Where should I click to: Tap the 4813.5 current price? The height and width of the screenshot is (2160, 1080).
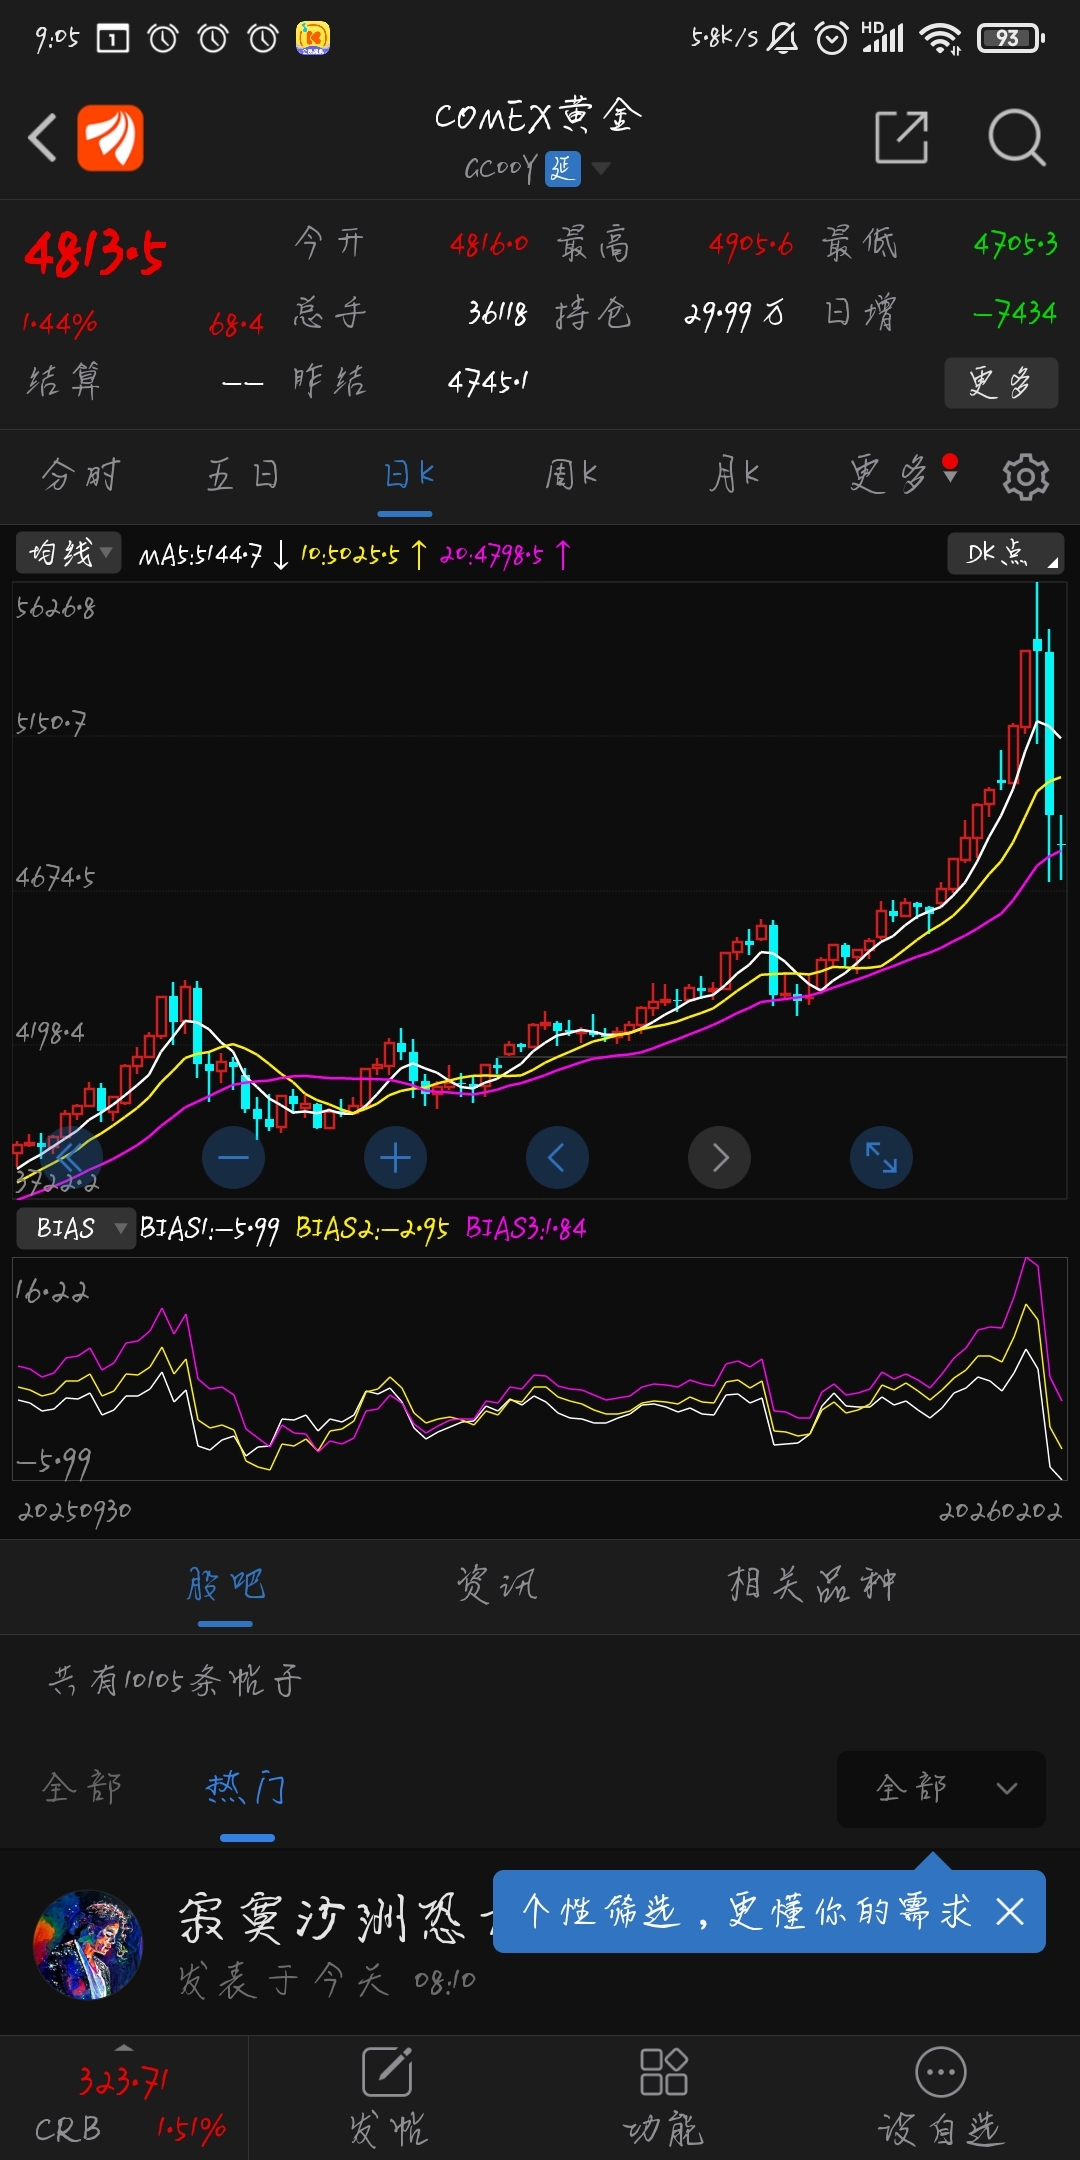tap(95, 253)
